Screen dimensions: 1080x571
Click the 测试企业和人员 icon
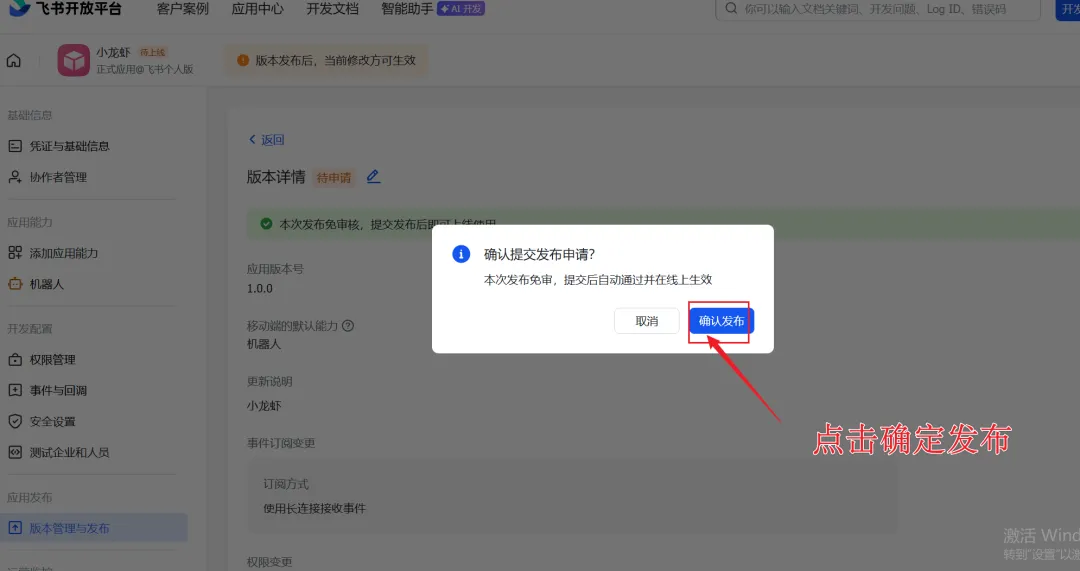[x=15, y=453]
